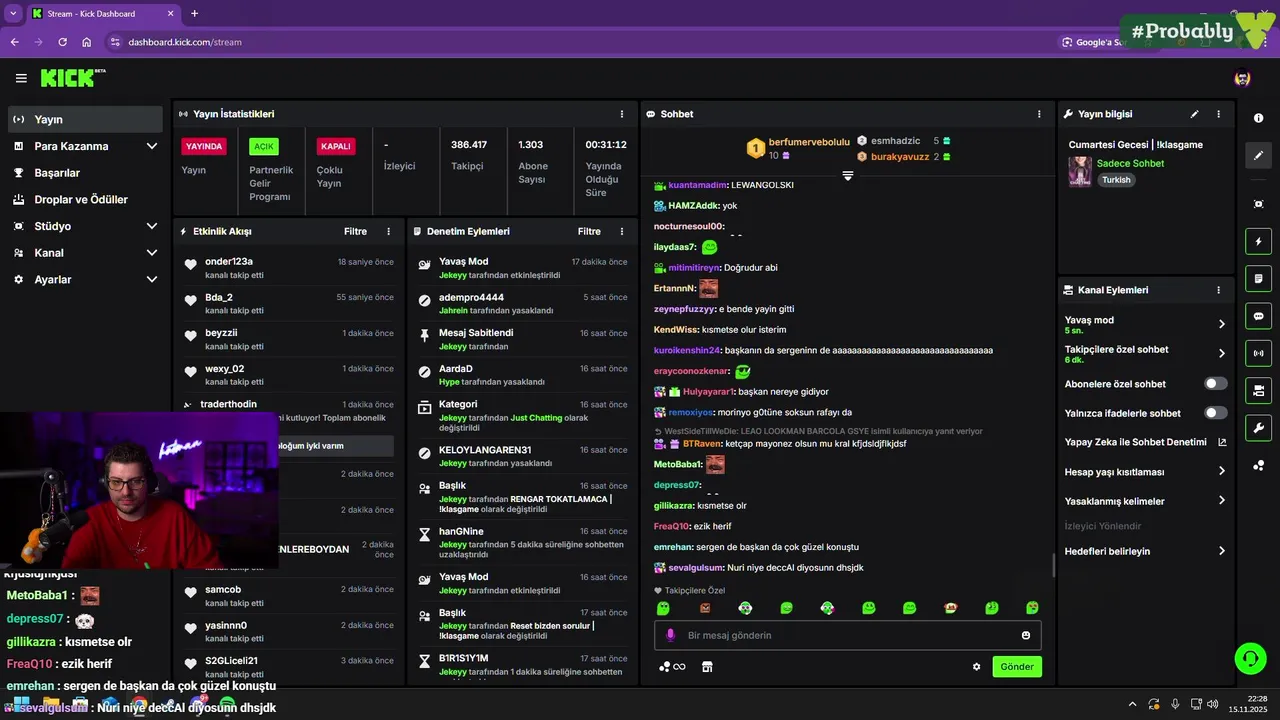Viewport: 1280px width, 720px height.
Task: Click username berfumervebolulu in chat leaderboard
Action: click(x=808, y=143)
